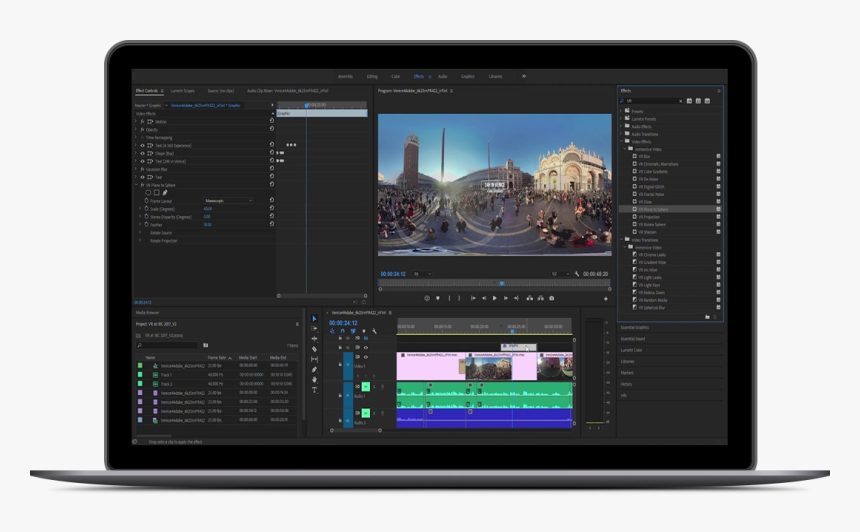
Task: Toggle visibility of Text (A 360 Experience)
Action: 141,145
